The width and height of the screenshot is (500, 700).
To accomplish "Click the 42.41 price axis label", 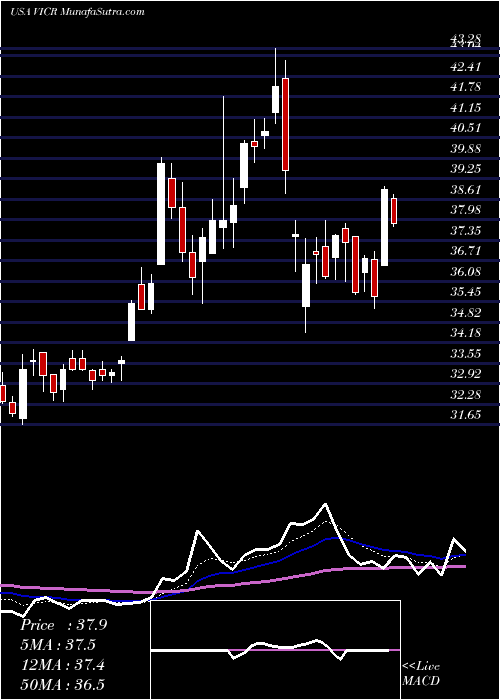I will pyautogui.click(x=466, y=67).
